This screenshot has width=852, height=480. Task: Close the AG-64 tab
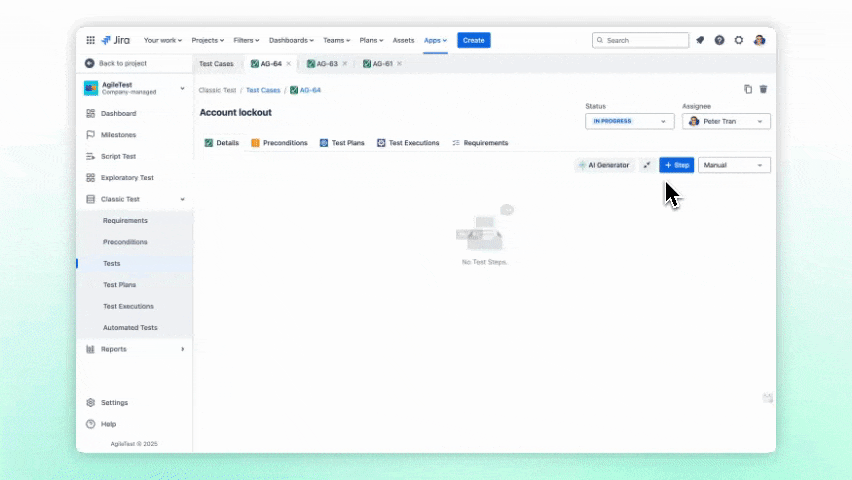(289, 64)
